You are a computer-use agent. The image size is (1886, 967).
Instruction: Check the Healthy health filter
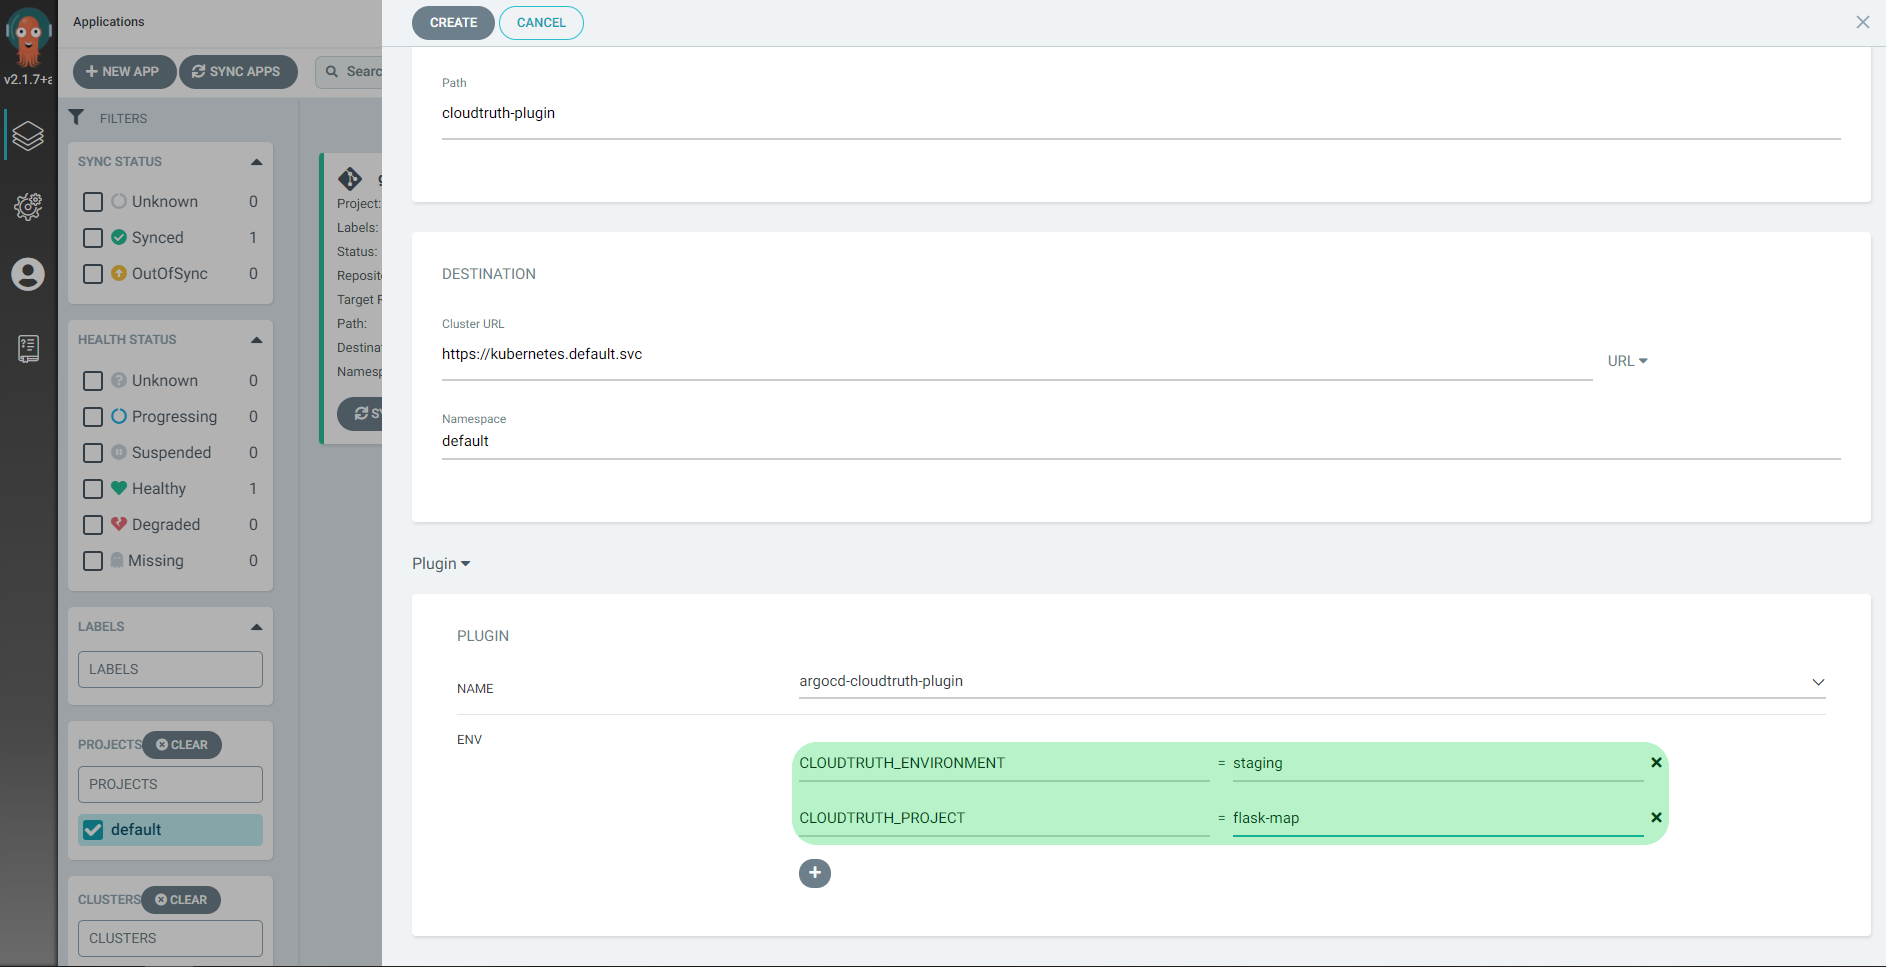93,489
